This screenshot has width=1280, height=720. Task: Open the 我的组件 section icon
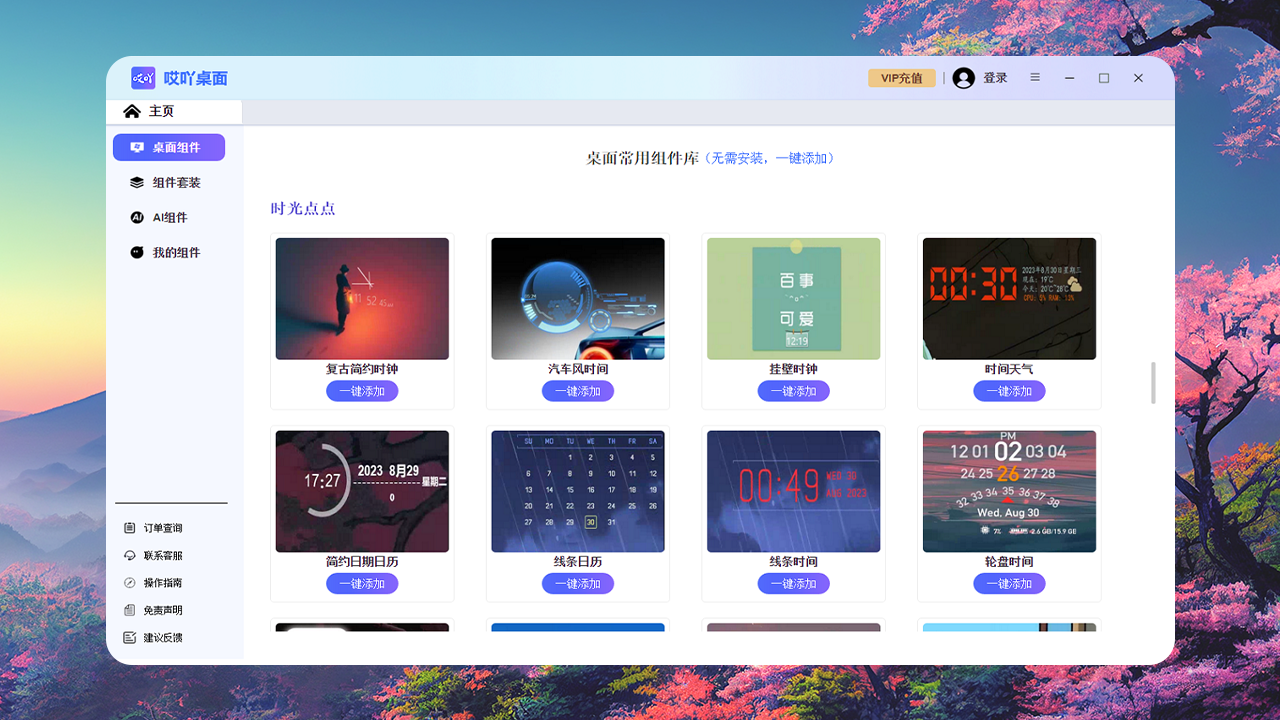136,252
